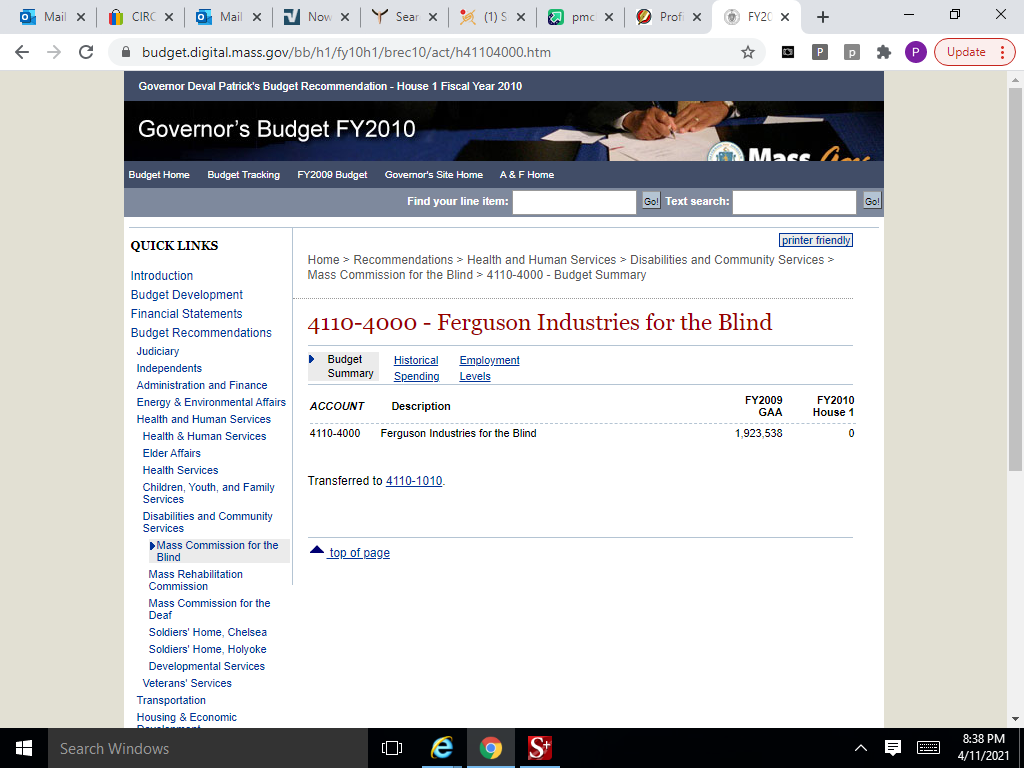
Task: Open Mass Rehabilitation Commission link
Action: click(x=195, y=580)
